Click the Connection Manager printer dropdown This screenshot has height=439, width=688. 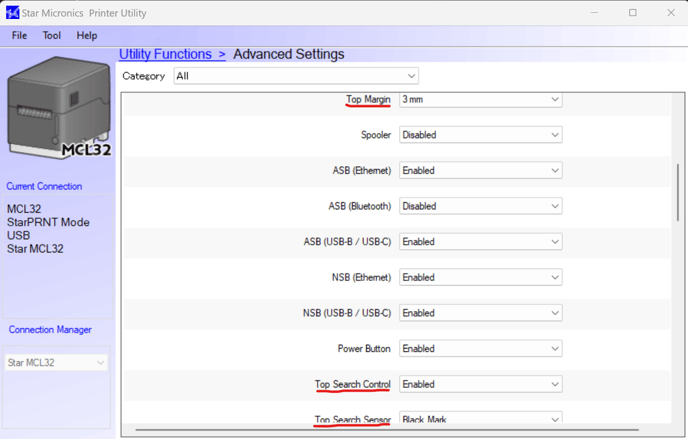coord(57,363)
